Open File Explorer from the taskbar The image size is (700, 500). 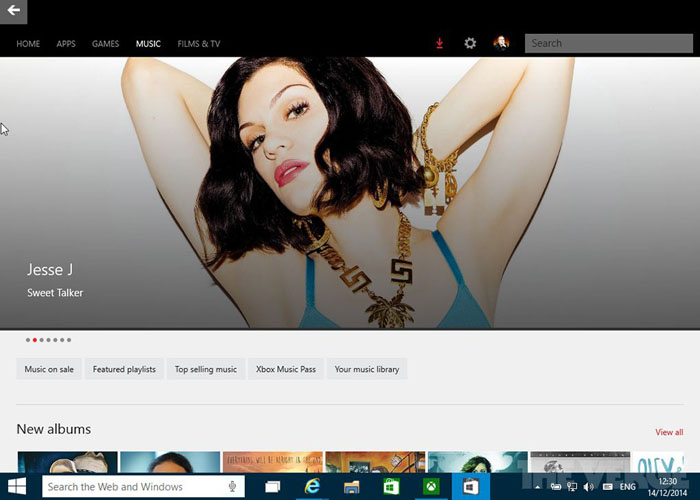coord(351,487)
